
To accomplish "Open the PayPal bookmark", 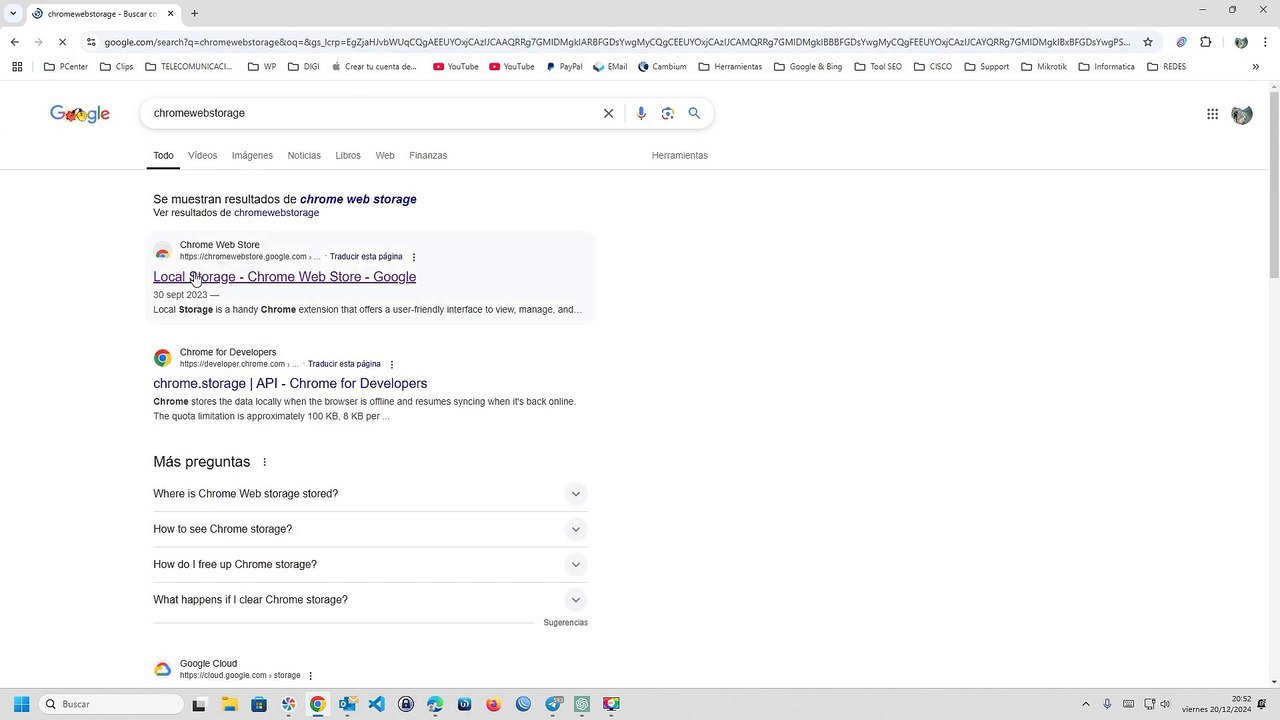I will 564,67.
